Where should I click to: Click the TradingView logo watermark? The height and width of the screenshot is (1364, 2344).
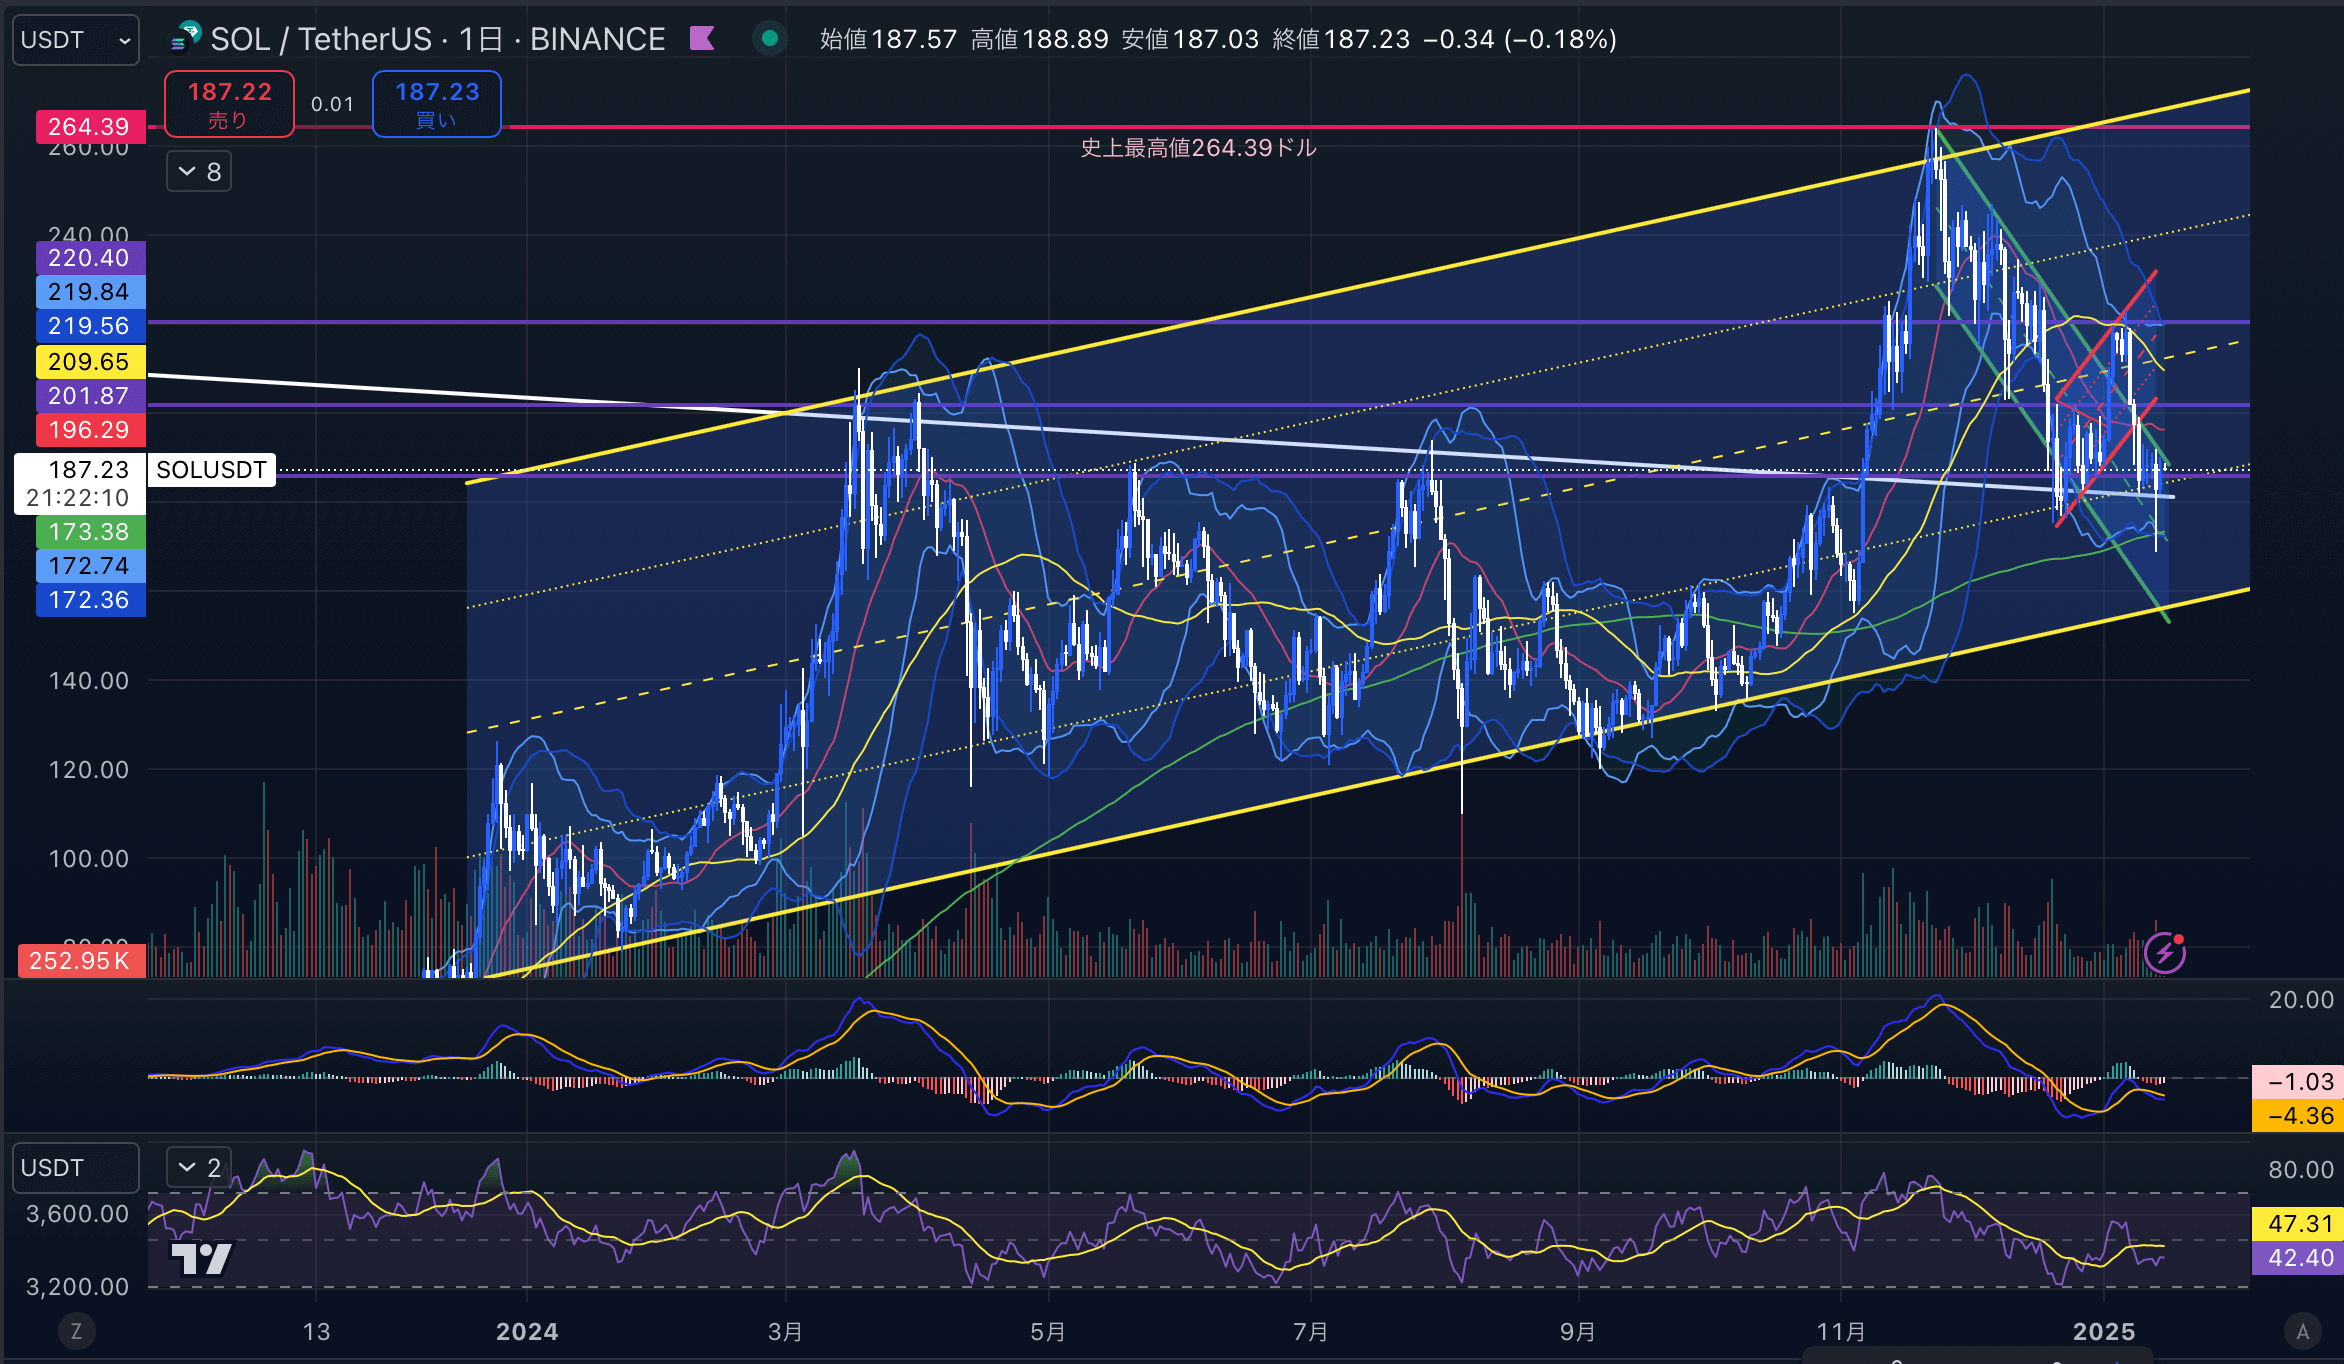pyautogui.click(x=201, y=1258)
